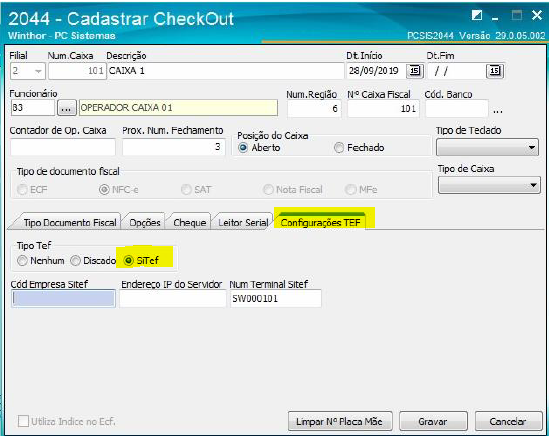The image size is (549, 436).
Task: Click the OPERADOR CAIXA 01 name field
Action: (178, 108)
